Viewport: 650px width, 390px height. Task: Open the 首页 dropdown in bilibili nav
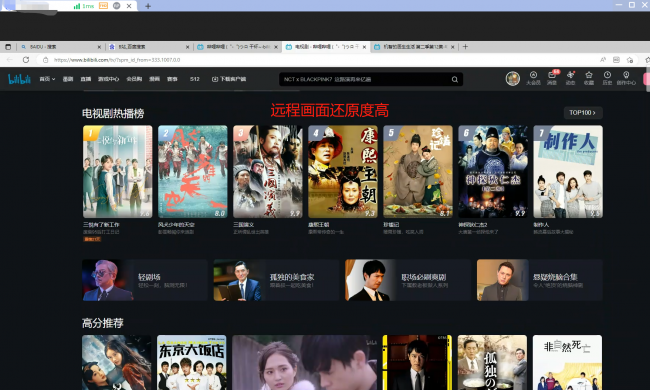coord(47,79)
